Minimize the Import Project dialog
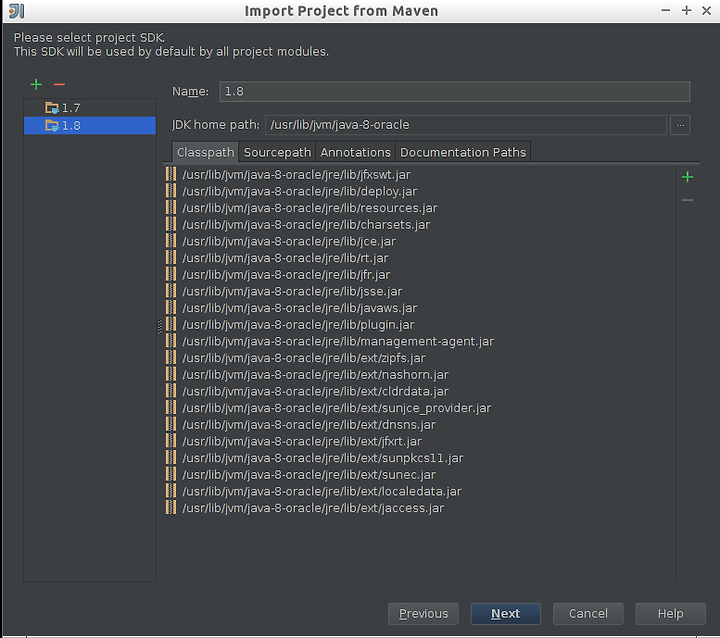 click(x=665, y=11)
